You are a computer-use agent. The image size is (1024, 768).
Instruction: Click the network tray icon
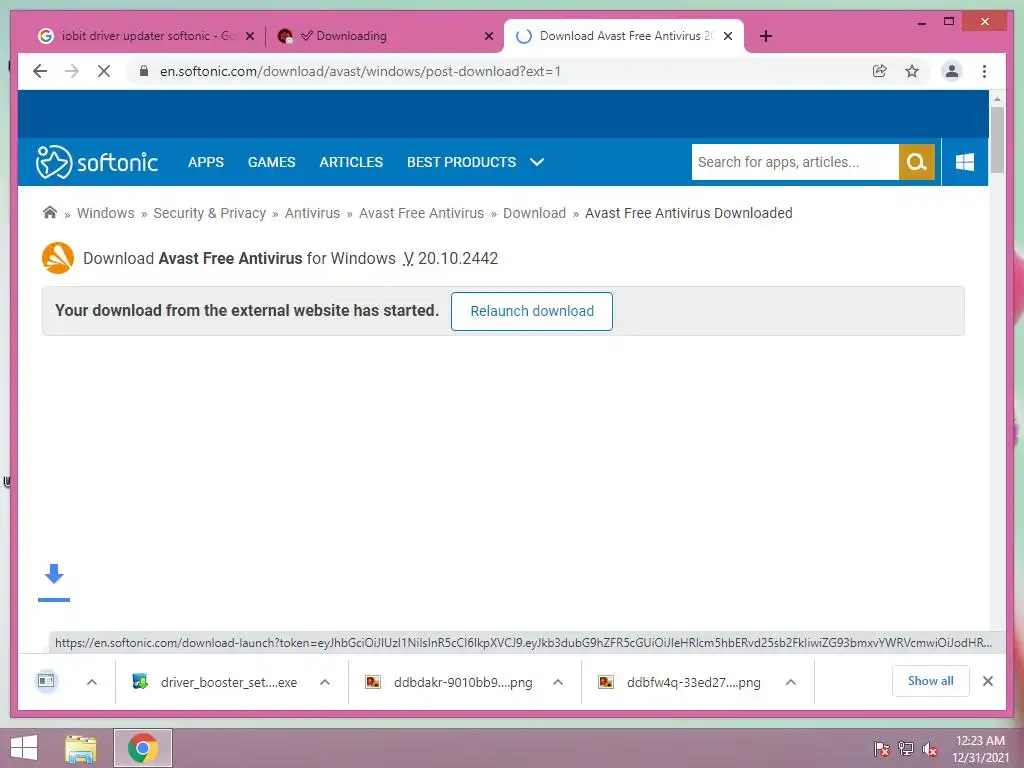[906, 748]
